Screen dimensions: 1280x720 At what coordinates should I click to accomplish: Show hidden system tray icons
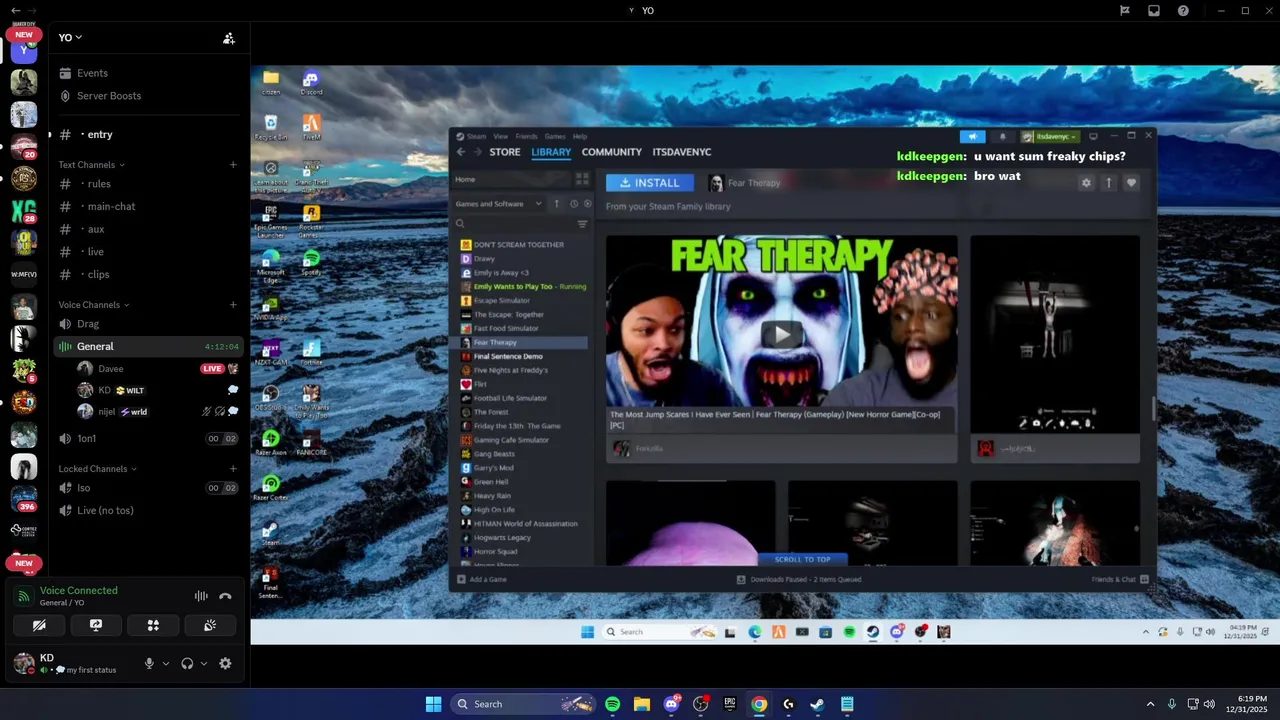click(x=1150, y=704)
